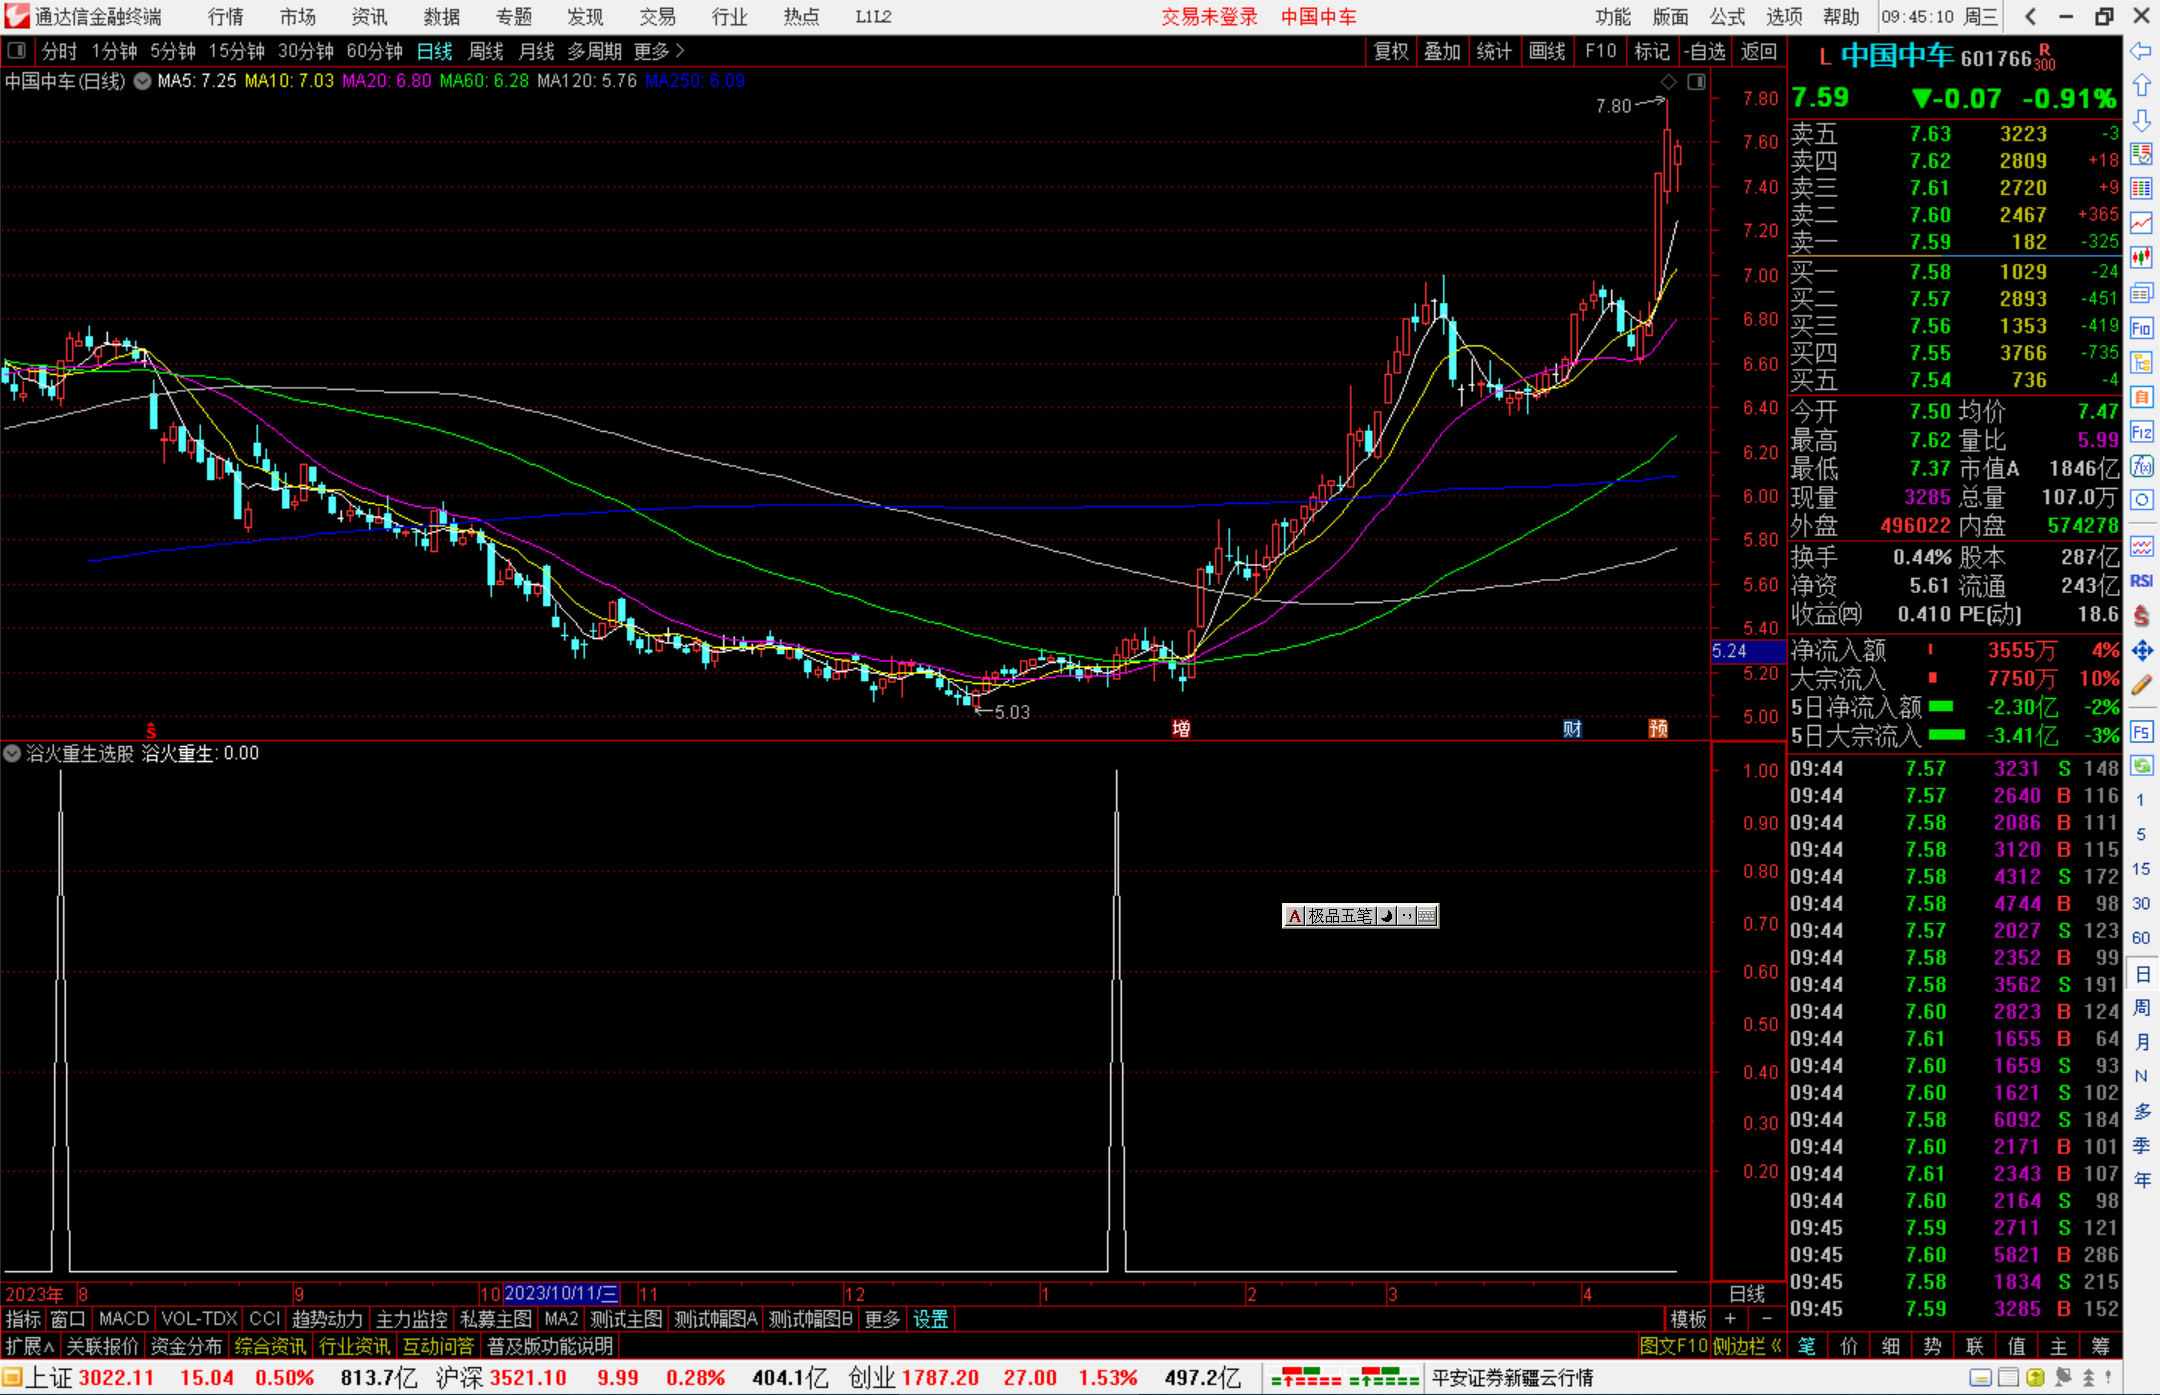2160x1395 pixels.
Task: Click the stacked windows news icon
Action: 2141,293
